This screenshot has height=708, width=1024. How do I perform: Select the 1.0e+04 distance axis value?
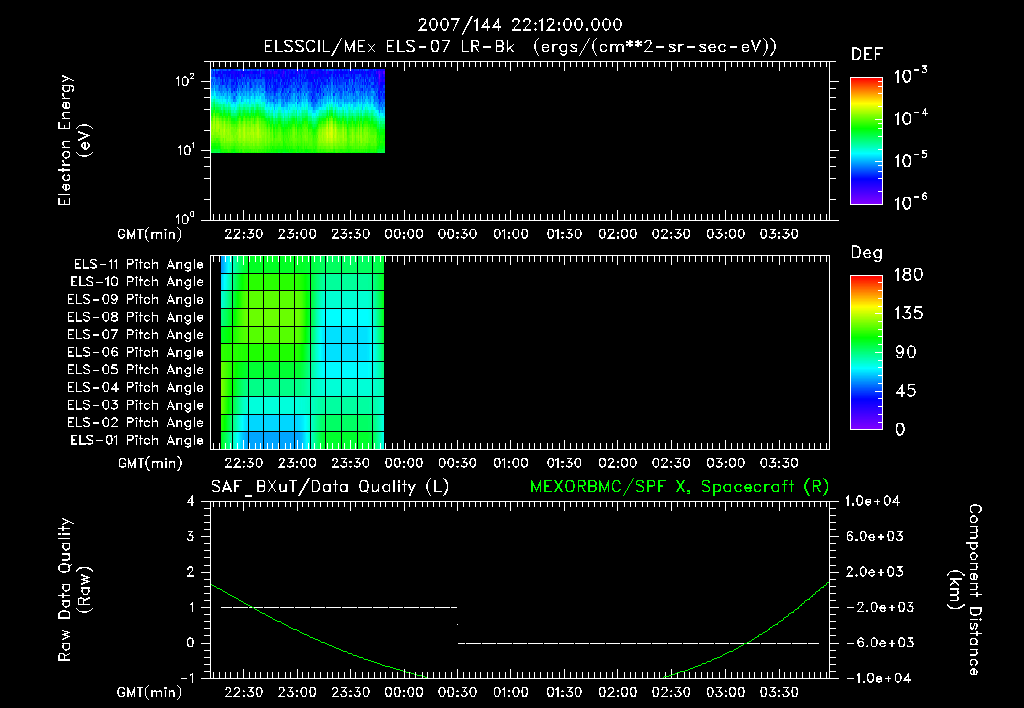[x=872, y=501]
